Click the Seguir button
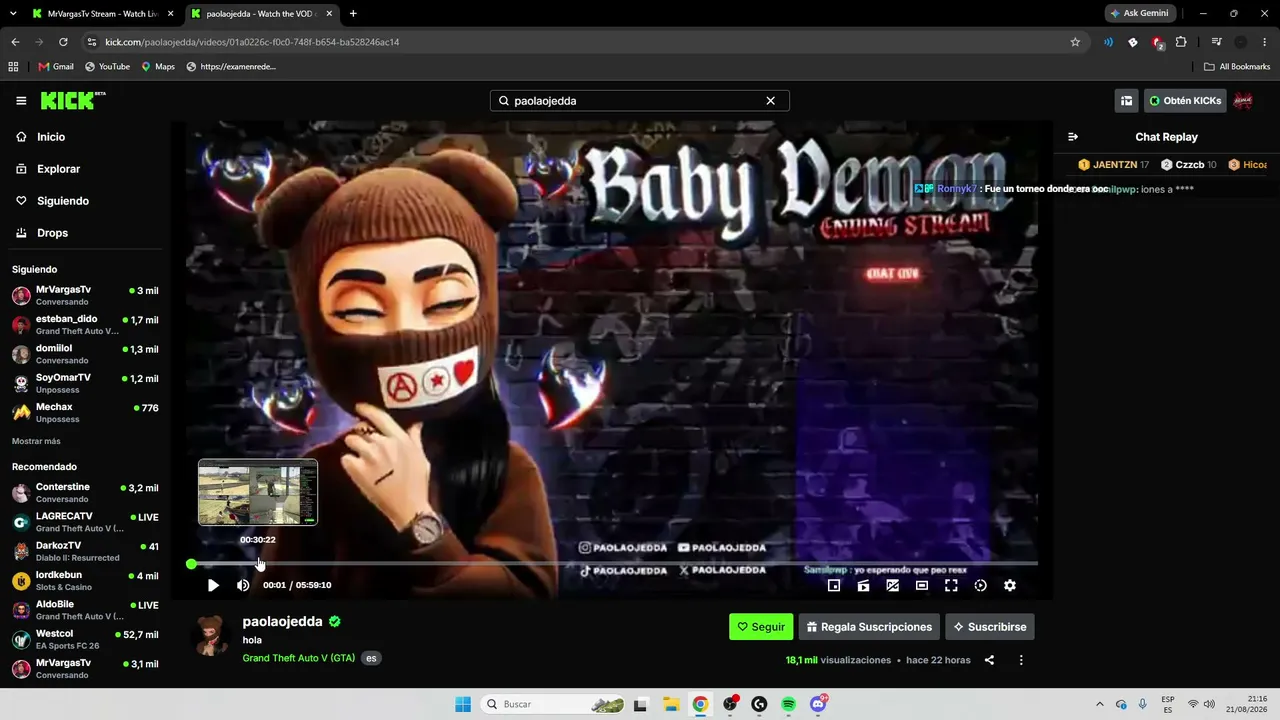The height and width of the screenshot is (720, 1280). 761,627
